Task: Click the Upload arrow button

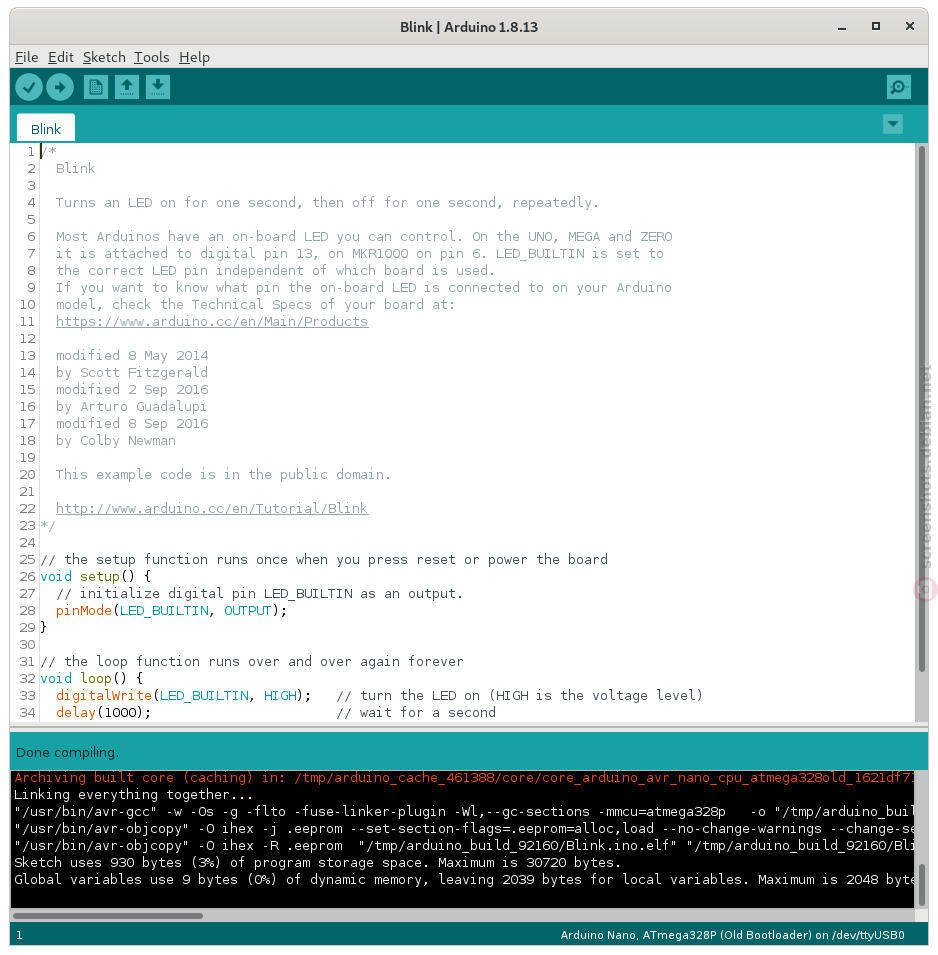Action: coord(60,87)
